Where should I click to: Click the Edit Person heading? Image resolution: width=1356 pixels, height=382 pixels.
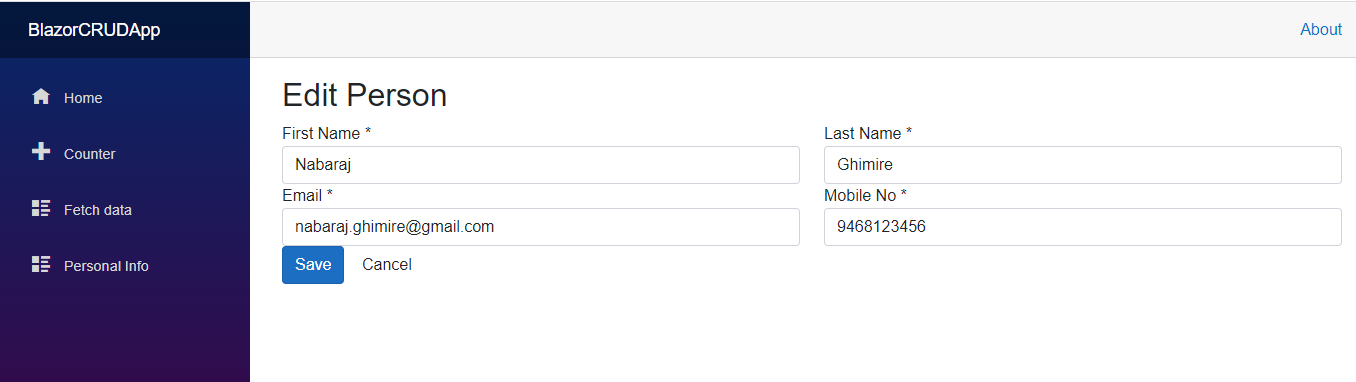[x=364, y=95]
